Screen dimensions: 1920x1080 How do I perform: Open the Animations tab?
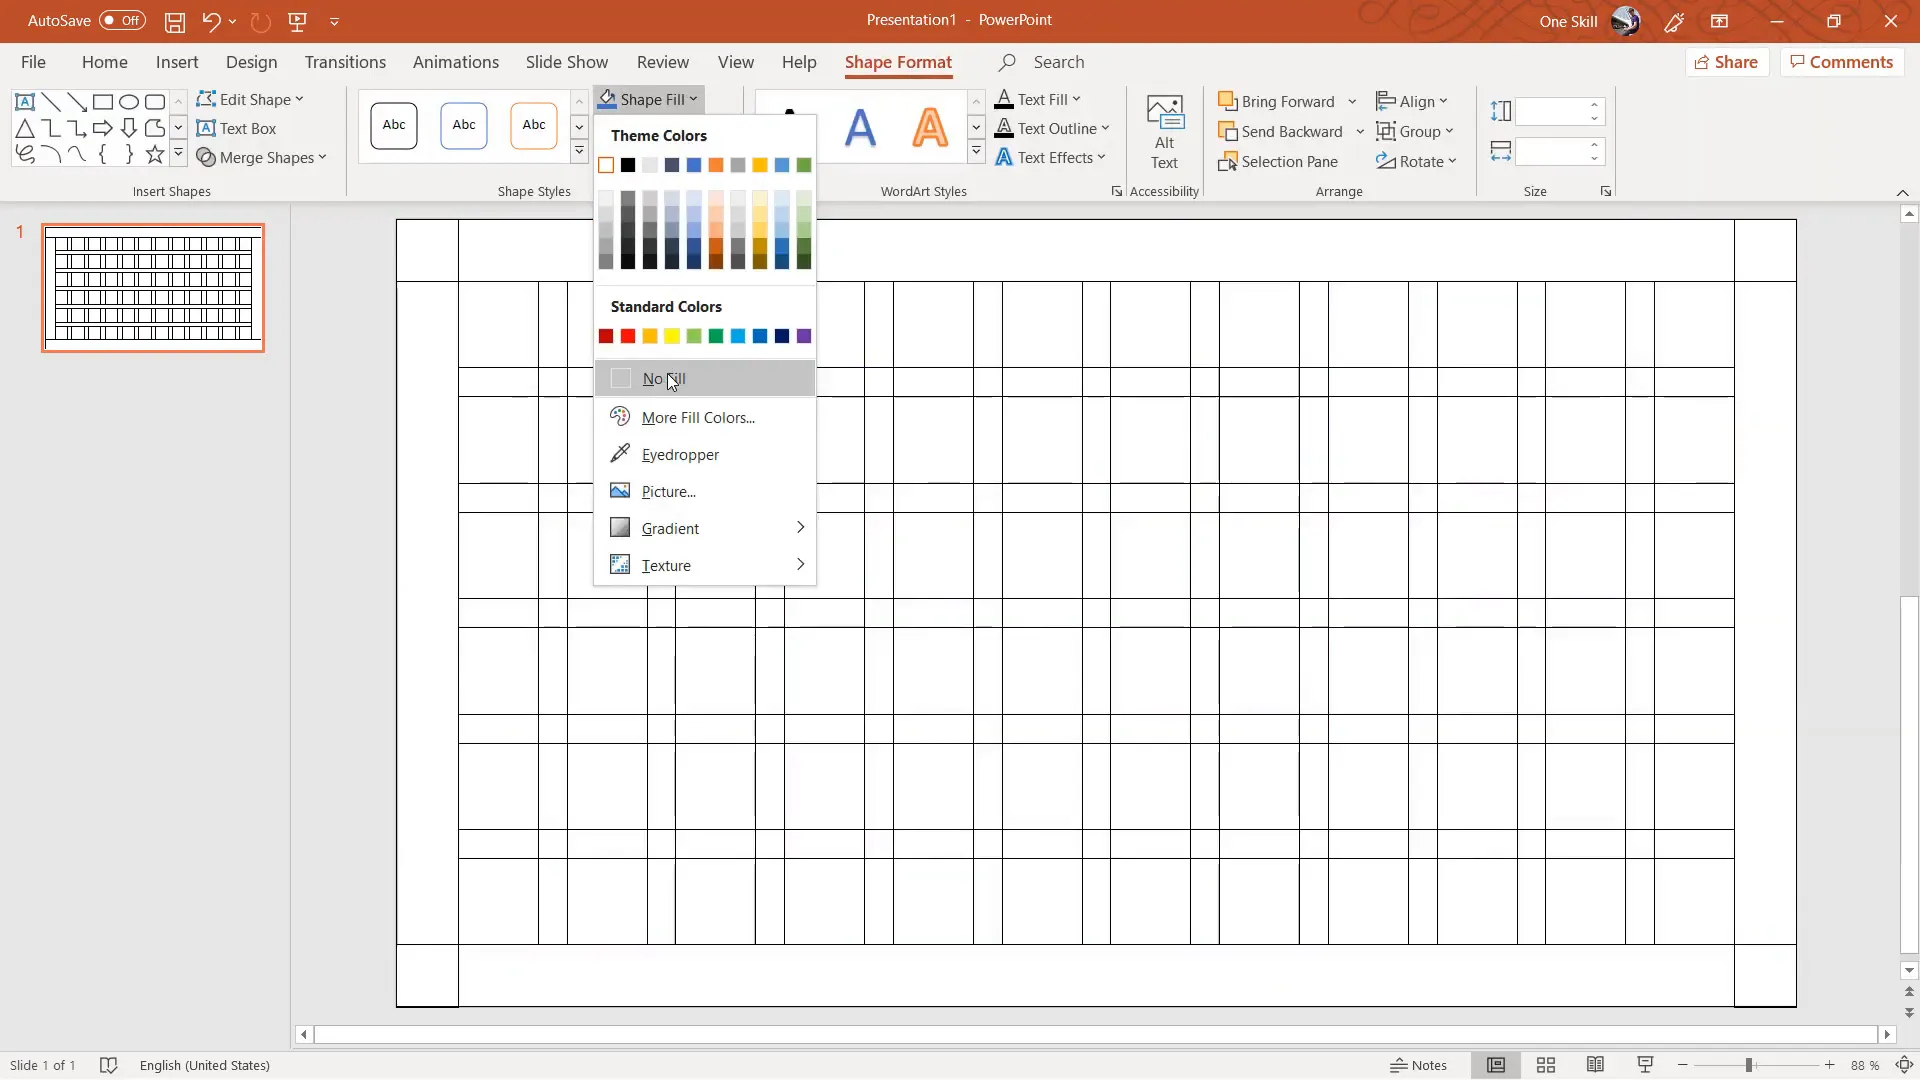point(456,62)
